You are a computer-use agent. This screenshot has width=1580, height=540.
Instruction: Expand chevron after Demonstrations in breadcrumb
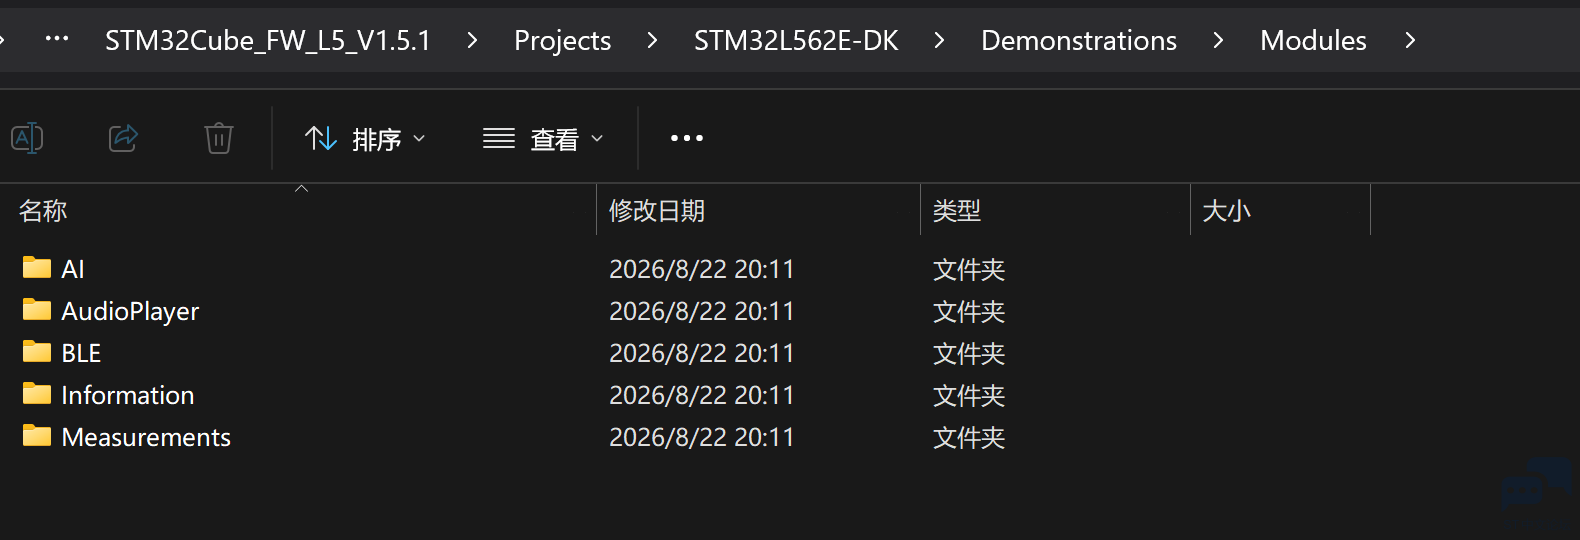1218,40
